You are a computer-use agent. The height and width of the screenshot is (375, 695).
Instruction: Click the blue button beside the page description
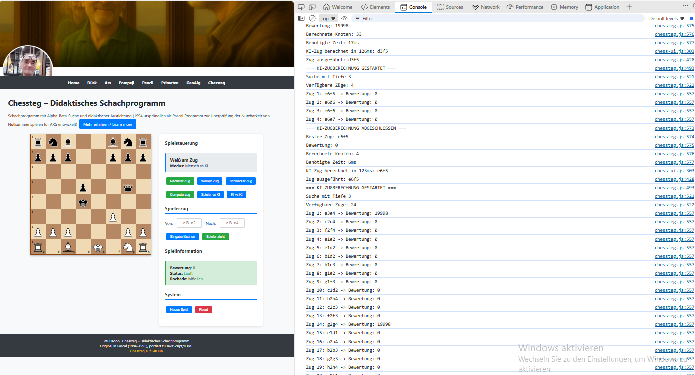pyautogui.click(x=108, y=125)
